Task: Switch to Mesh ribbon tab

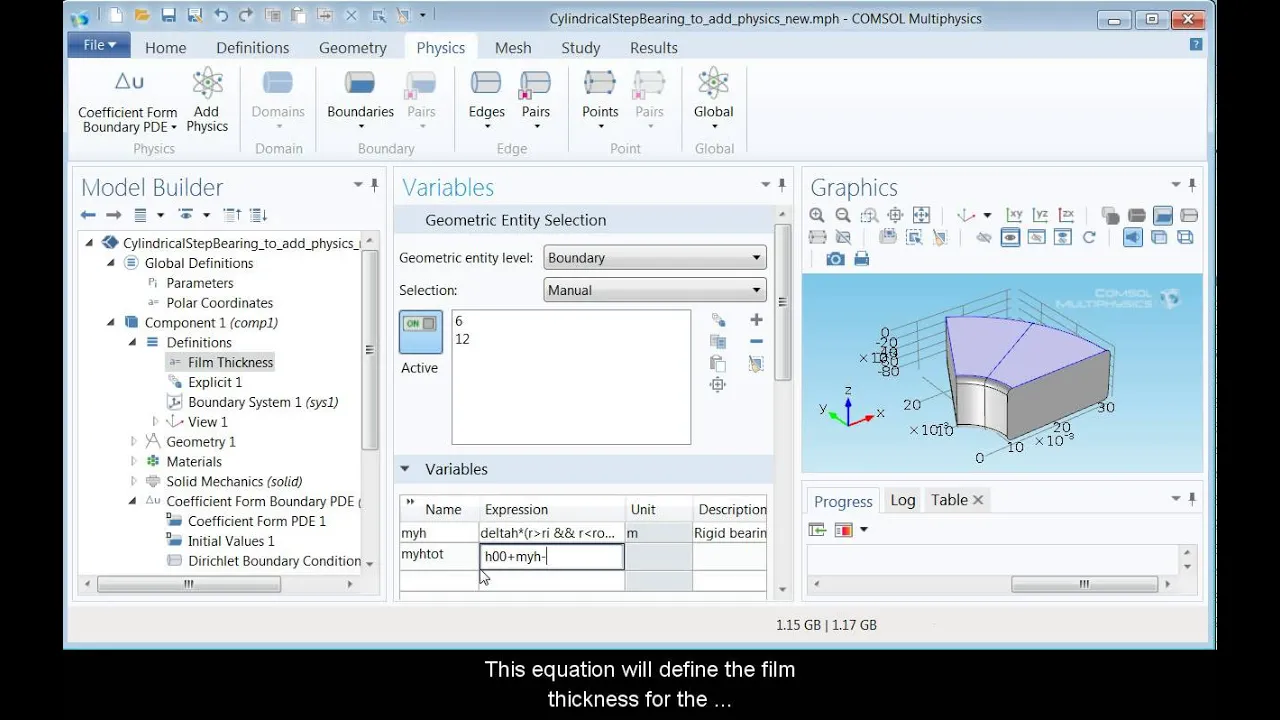Action: [x=513, y=48]
